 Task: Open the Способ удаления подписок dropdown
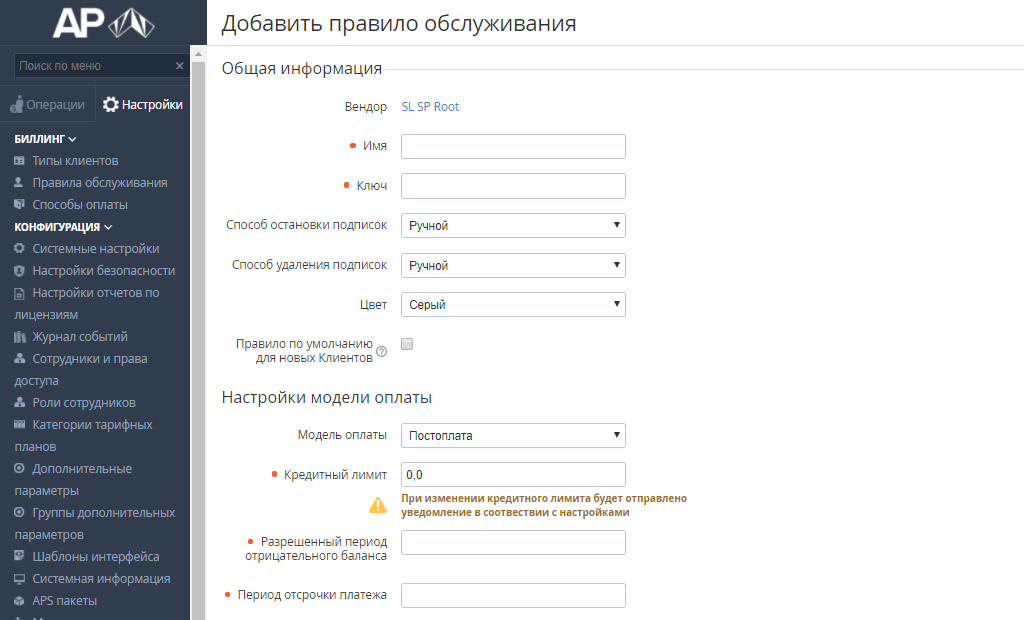click(513, 265)
